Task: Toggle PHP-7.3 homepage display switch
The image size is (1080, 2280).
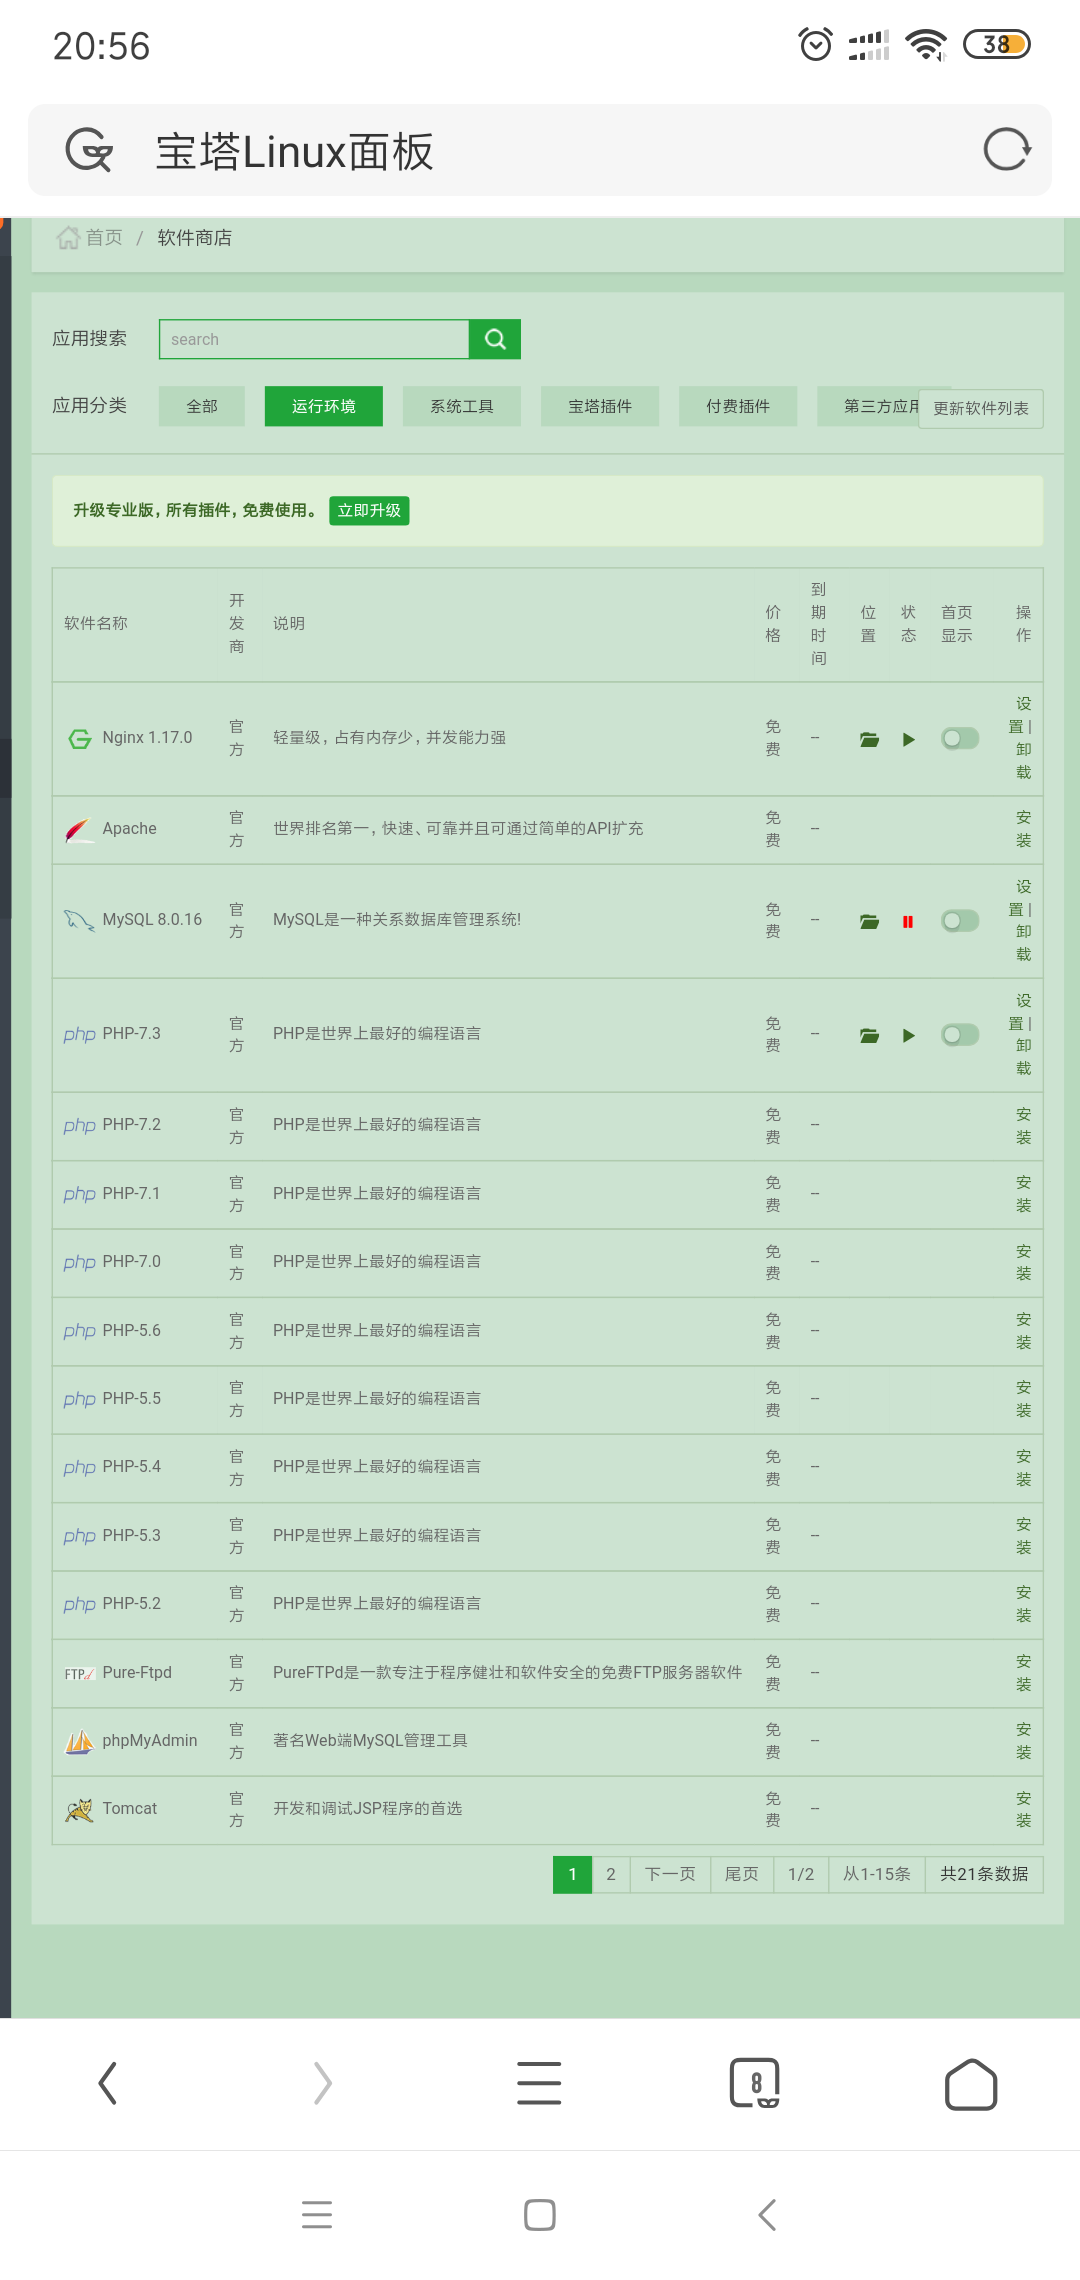Action: (960, 1035)
